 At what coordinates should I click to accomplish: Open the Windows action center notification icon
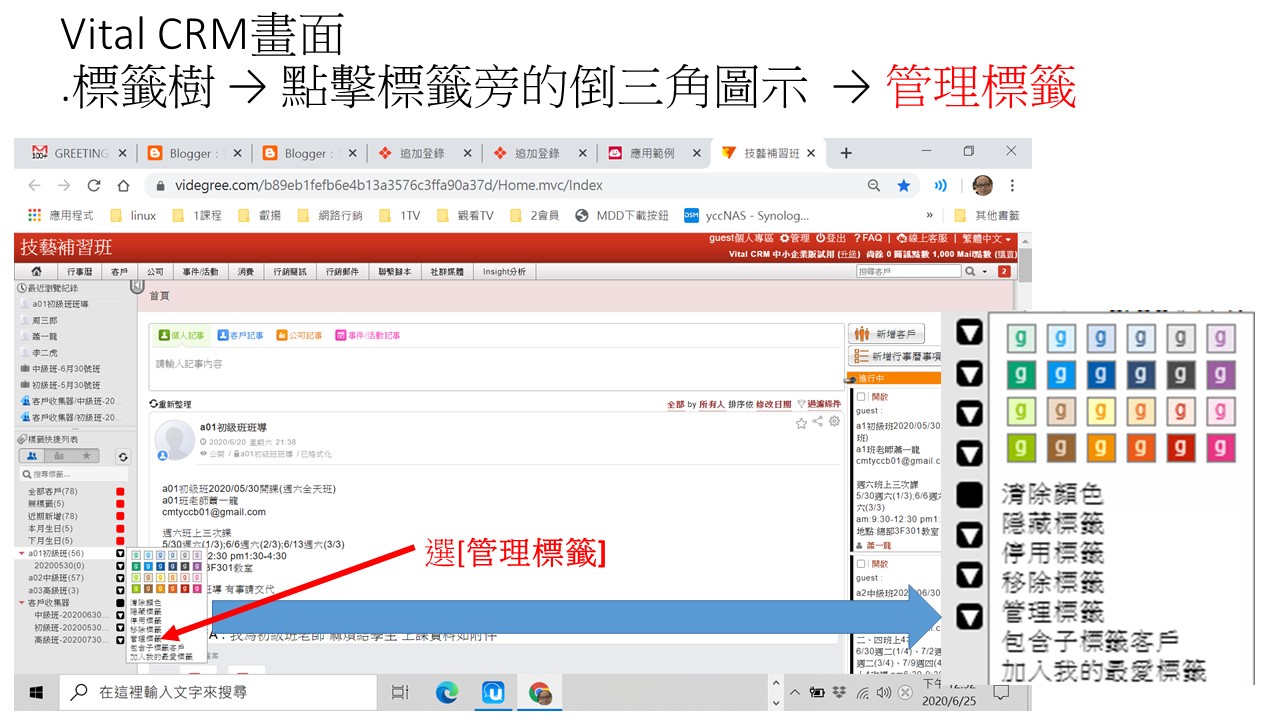pos(1000,691)
